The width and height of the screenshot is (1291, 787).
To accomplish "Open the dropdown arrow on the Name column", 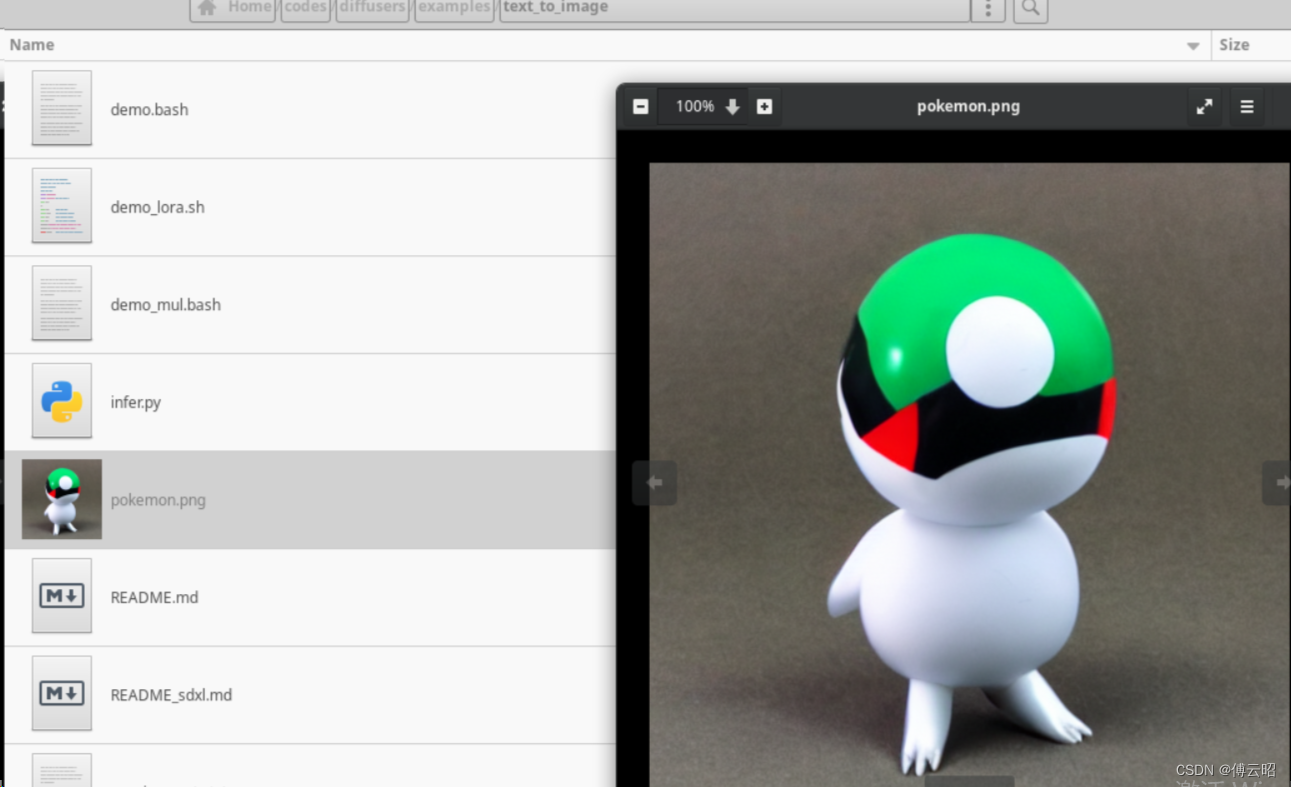I will pyautogui.click(x=1192, y=44).
